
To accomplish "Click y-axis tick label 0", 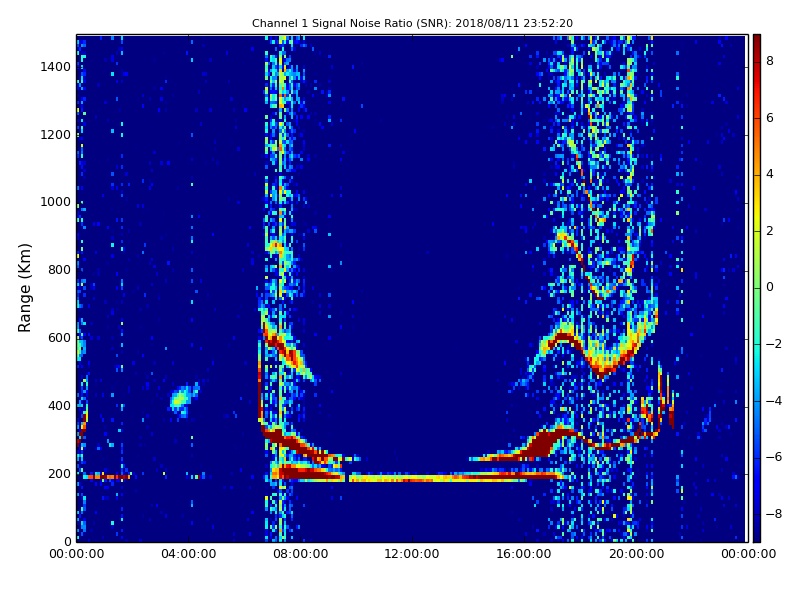I will pos(68,541).
